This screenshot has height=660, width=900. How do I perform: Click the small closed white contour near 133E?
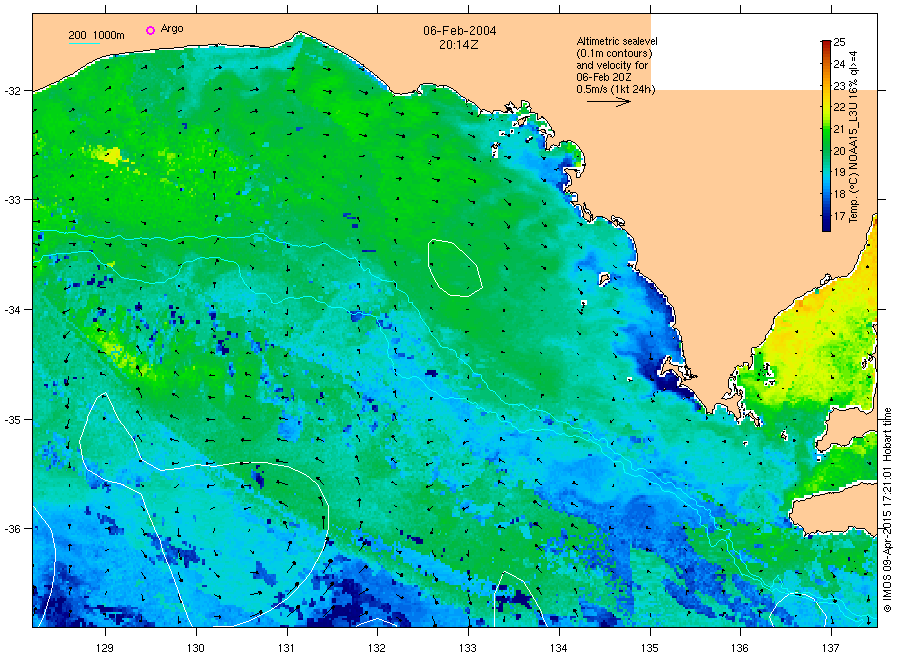point(454,268)
